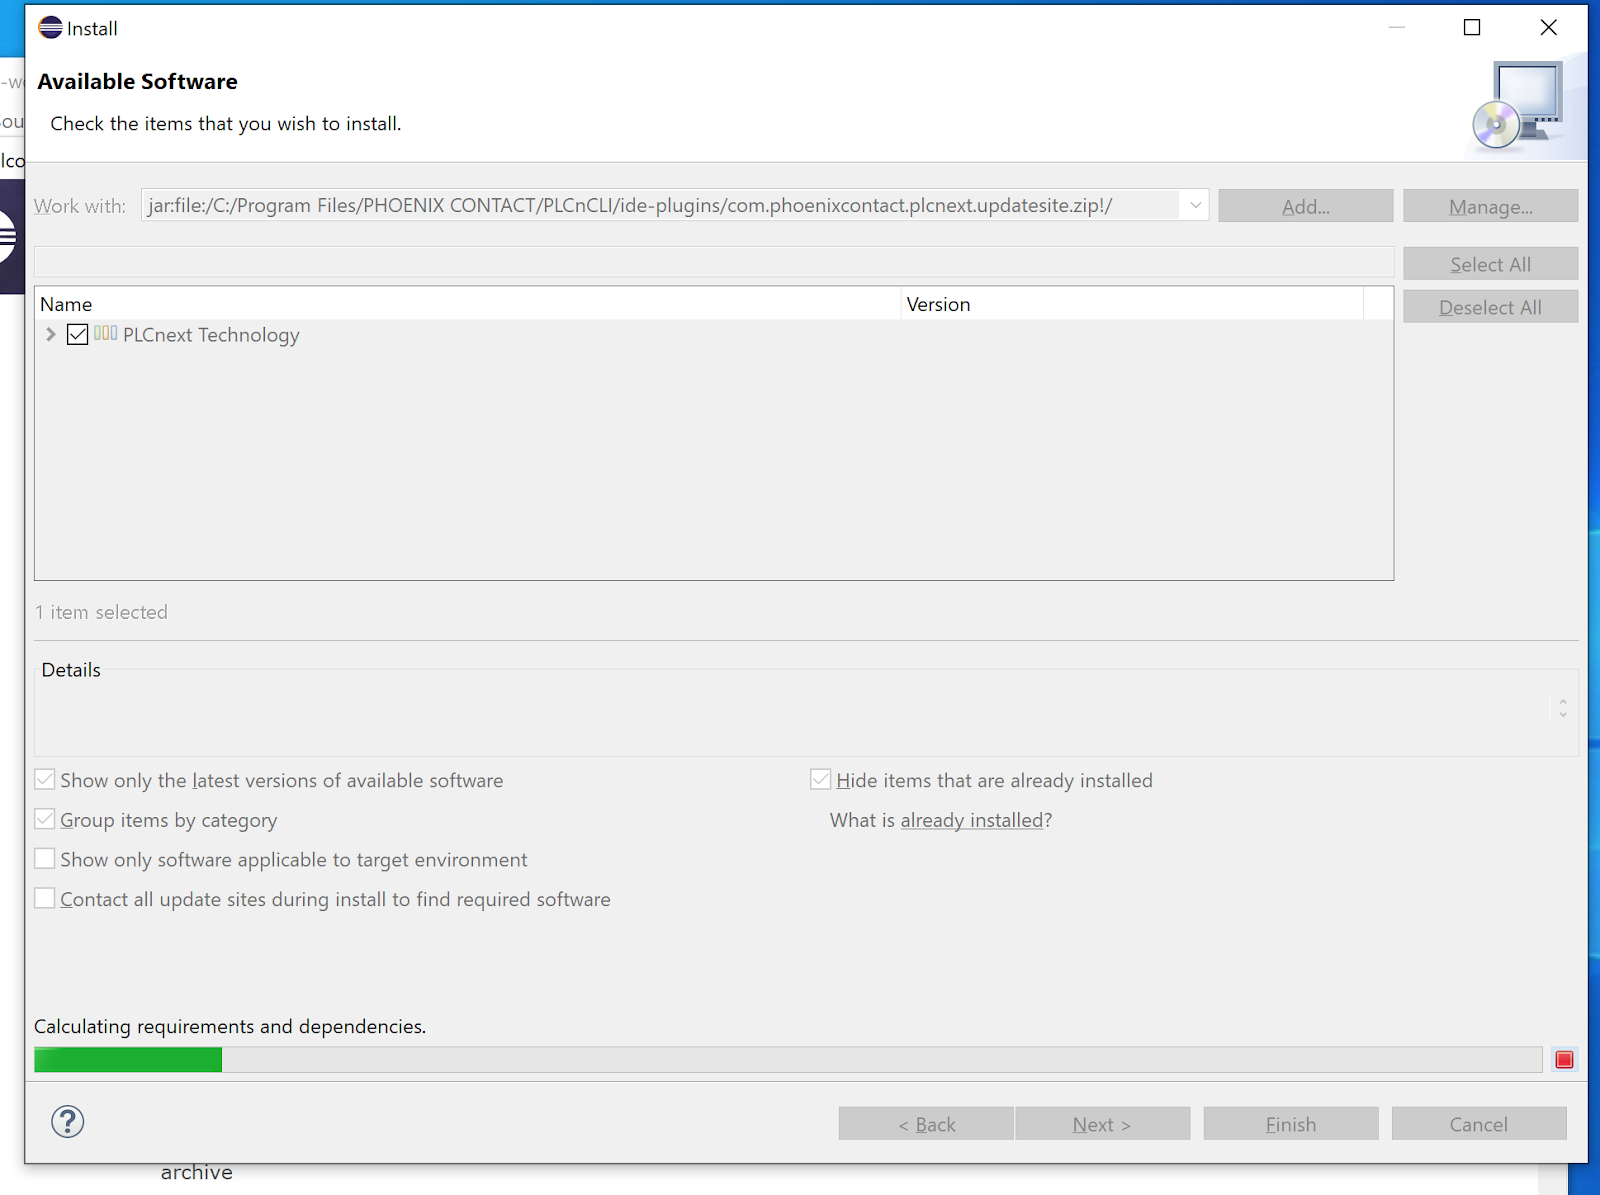Expand the PLCnext Technology tree node
This screenshot has width=1600, height=1195.
tap(51, 334)
